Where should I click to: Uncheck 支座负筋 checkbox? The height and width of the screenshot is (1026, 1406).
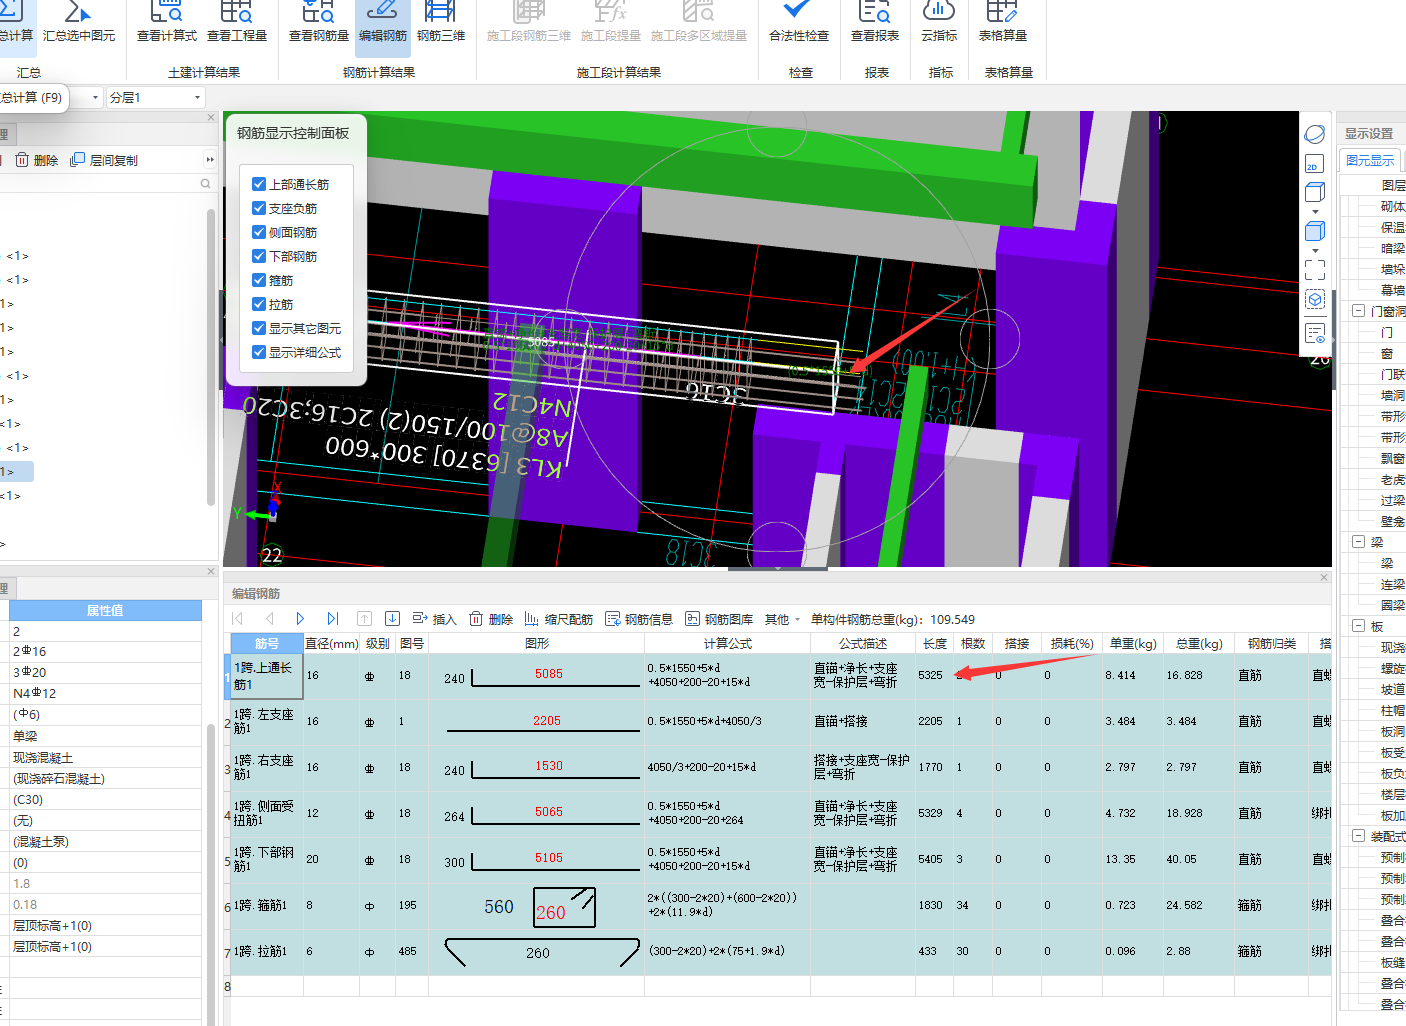pos(259,208)
